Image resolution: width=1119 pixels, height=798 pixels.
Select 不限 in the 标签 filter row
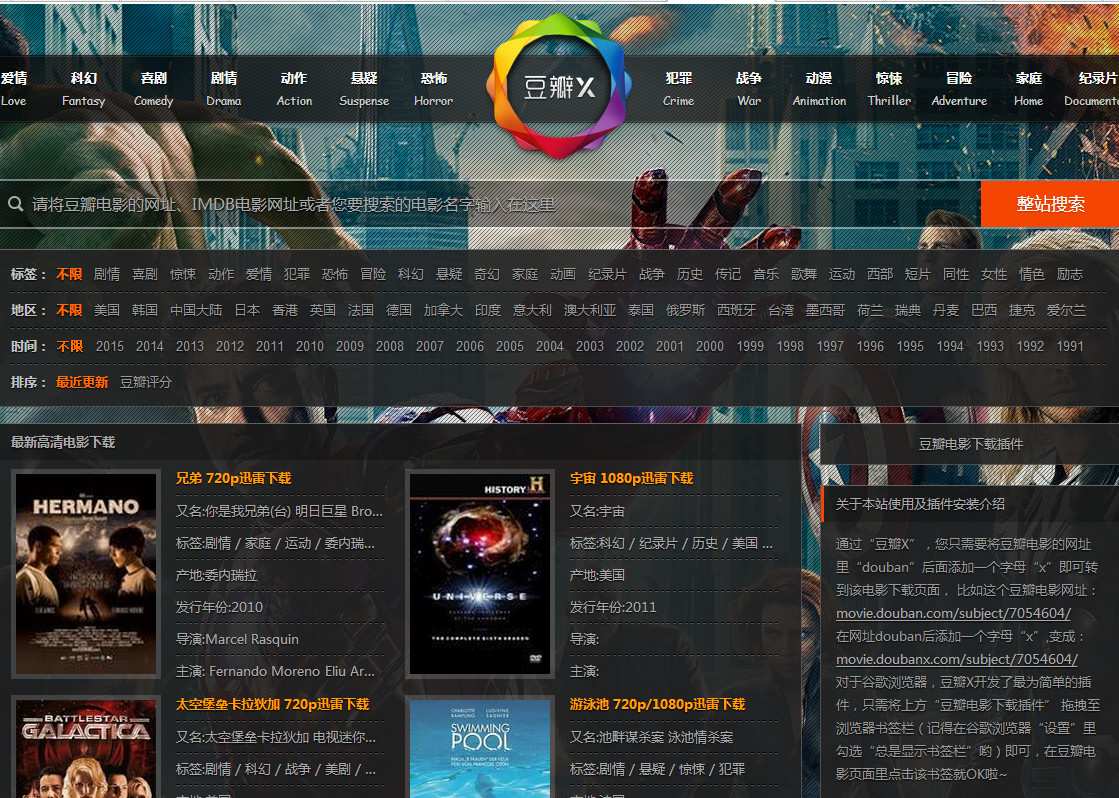point(69,274)
